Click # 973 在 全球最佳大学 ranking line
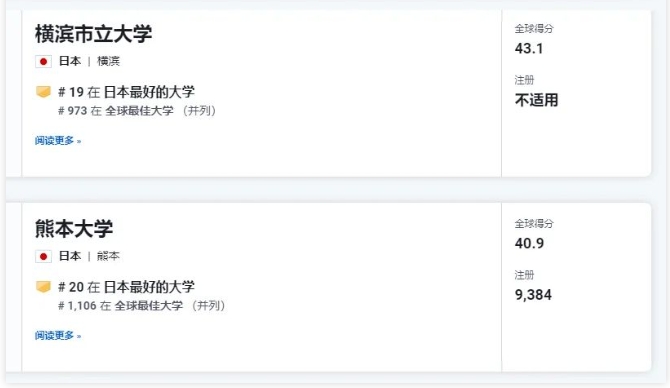Screen dimensions: 670x388 tap(137, 111)
